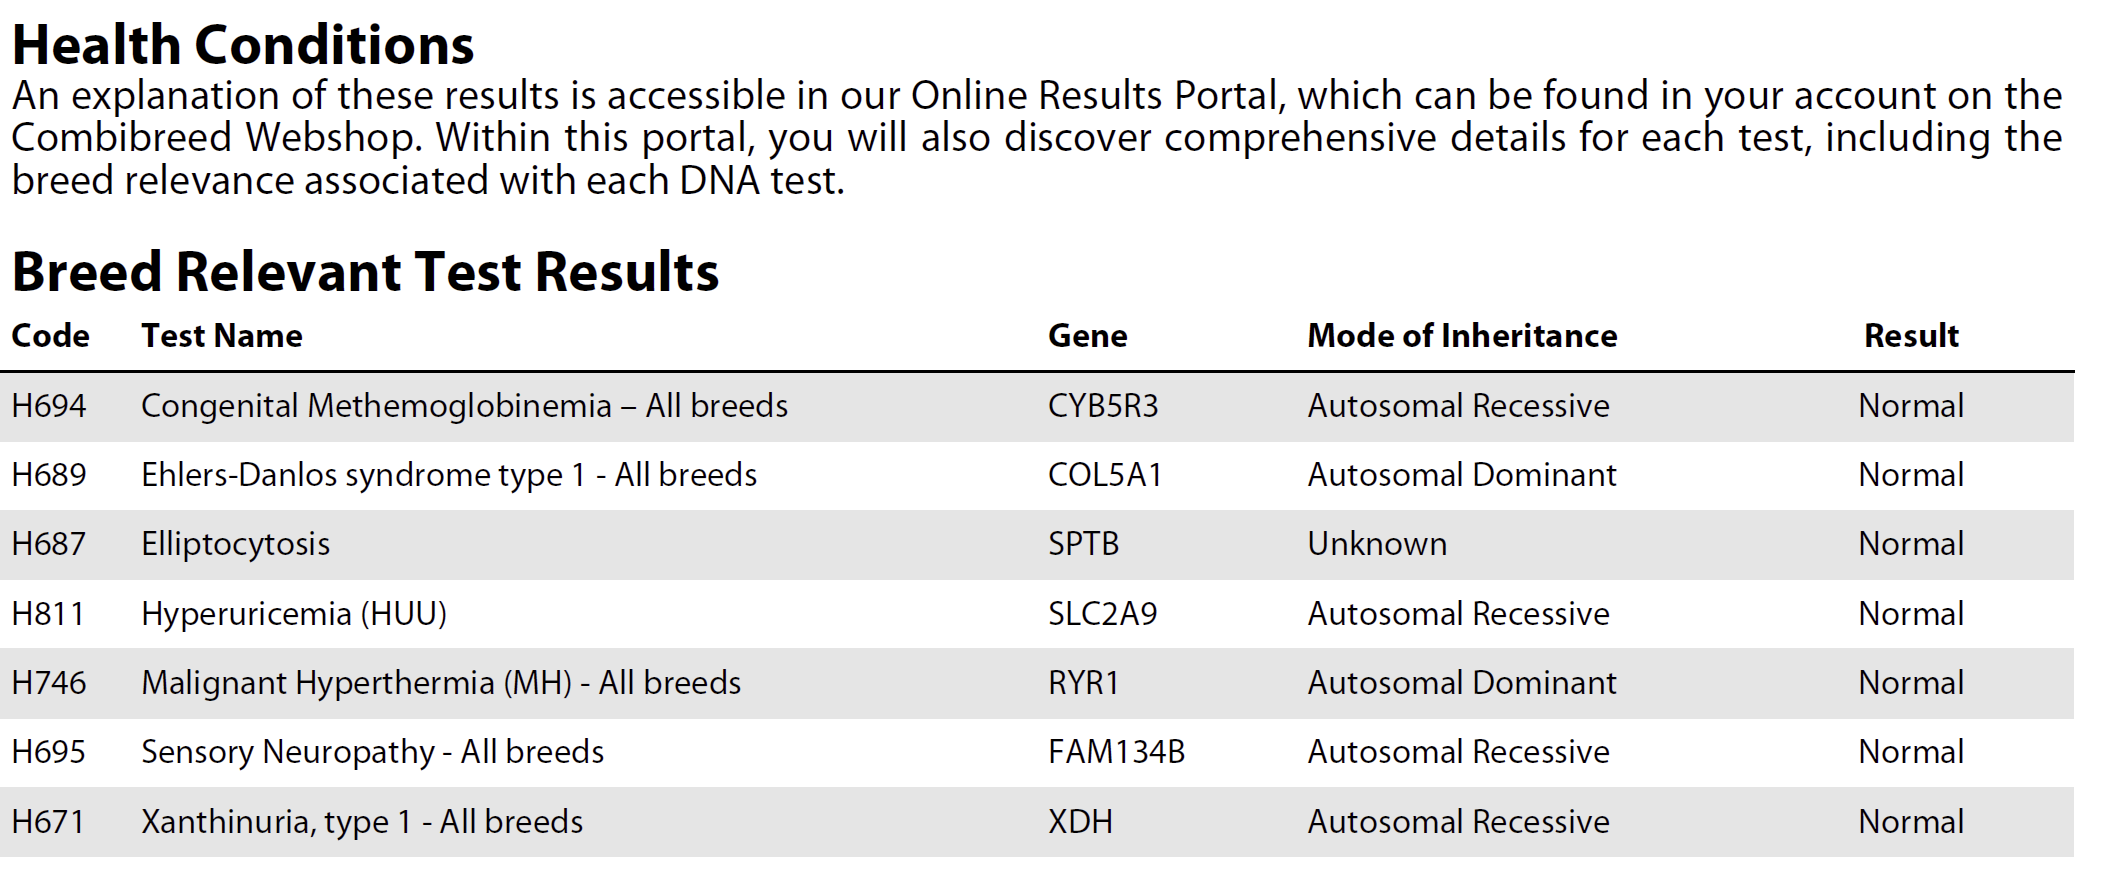The width and height of the screenshot is (2103, 876).
Task: Click the H671 Xanthinuria code cell
Action: point(48,822)
